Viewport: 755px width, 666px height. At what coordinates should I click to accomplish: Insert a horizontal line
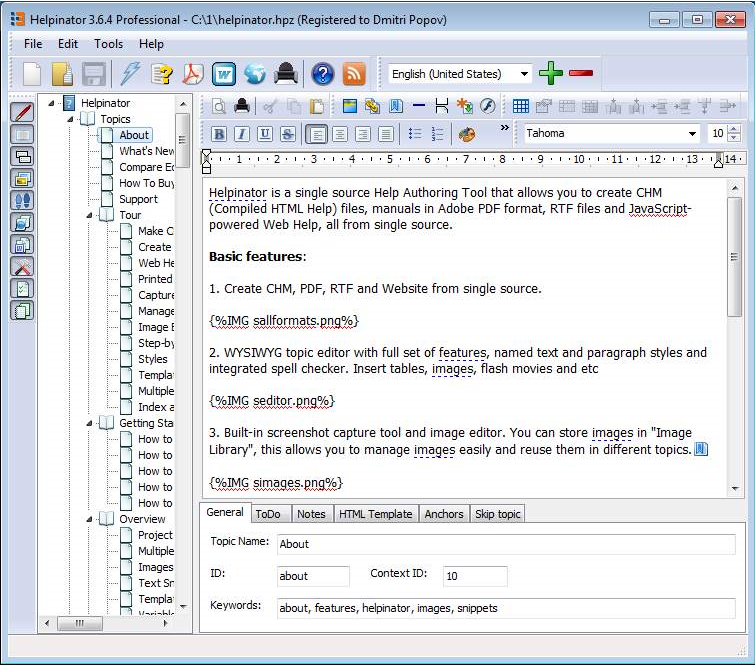[x=419, y=106]
